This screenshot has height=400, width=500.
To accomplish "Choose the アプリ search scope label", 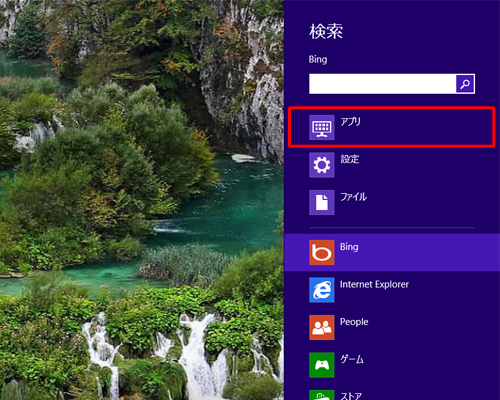I will tap(350, 122).
